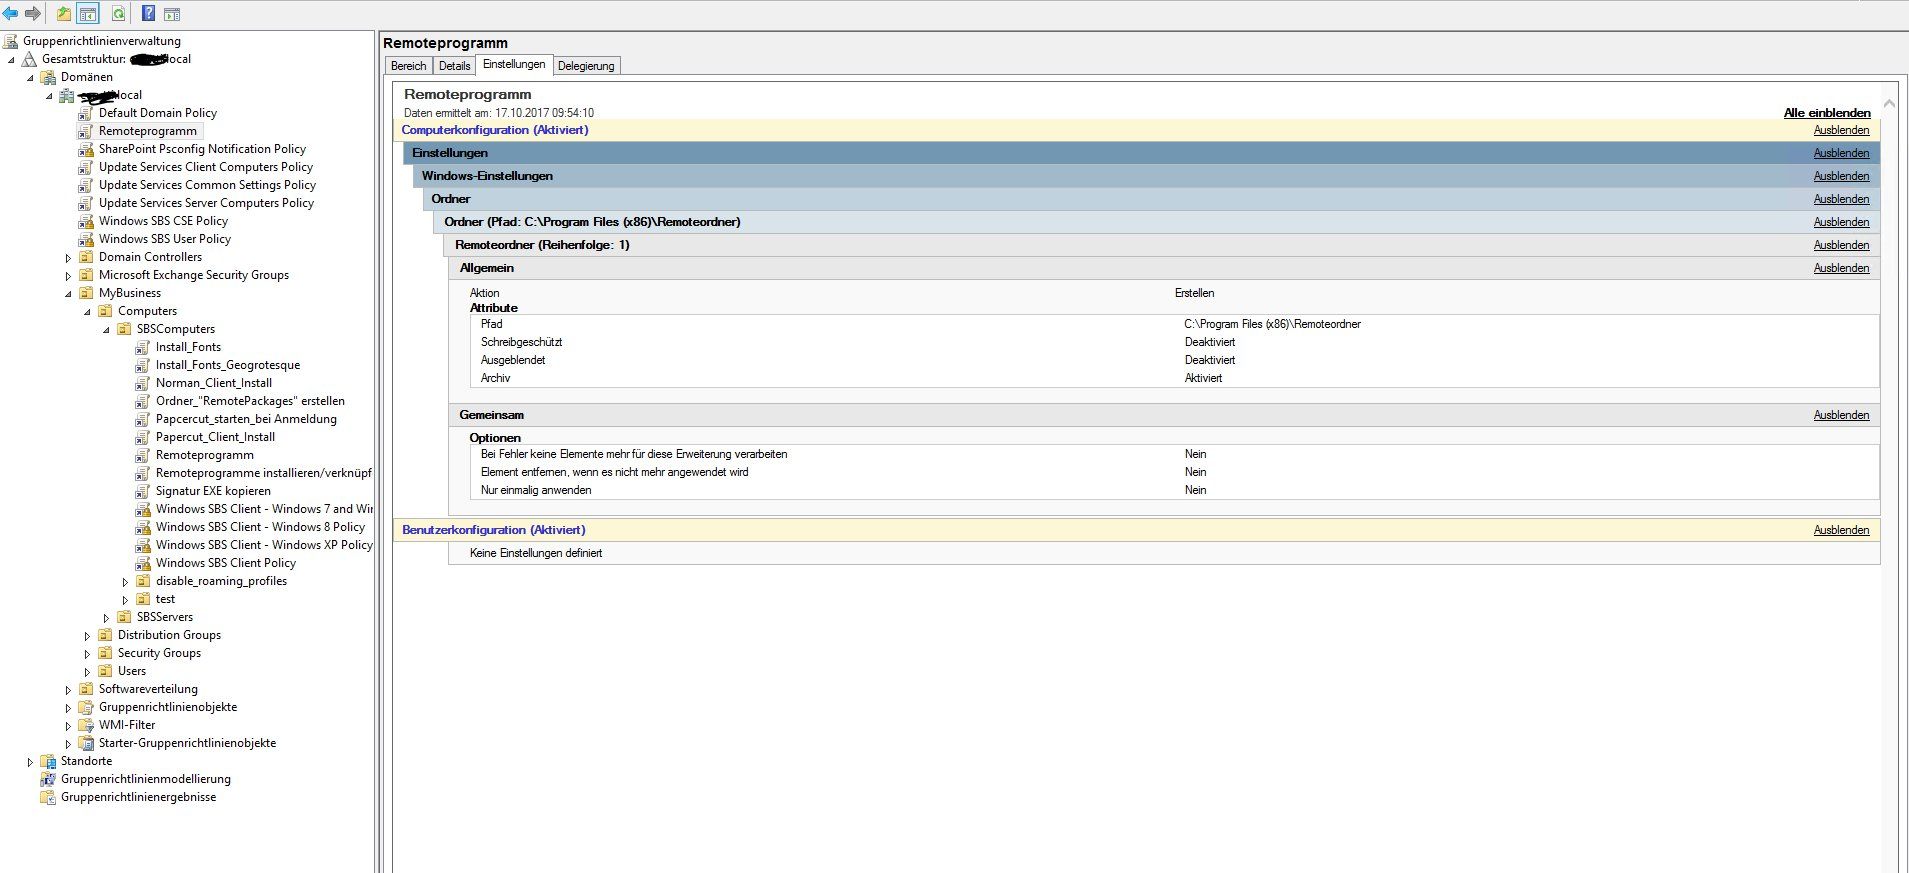
Task: Expand the Standorte node
Action: point(30,762)
